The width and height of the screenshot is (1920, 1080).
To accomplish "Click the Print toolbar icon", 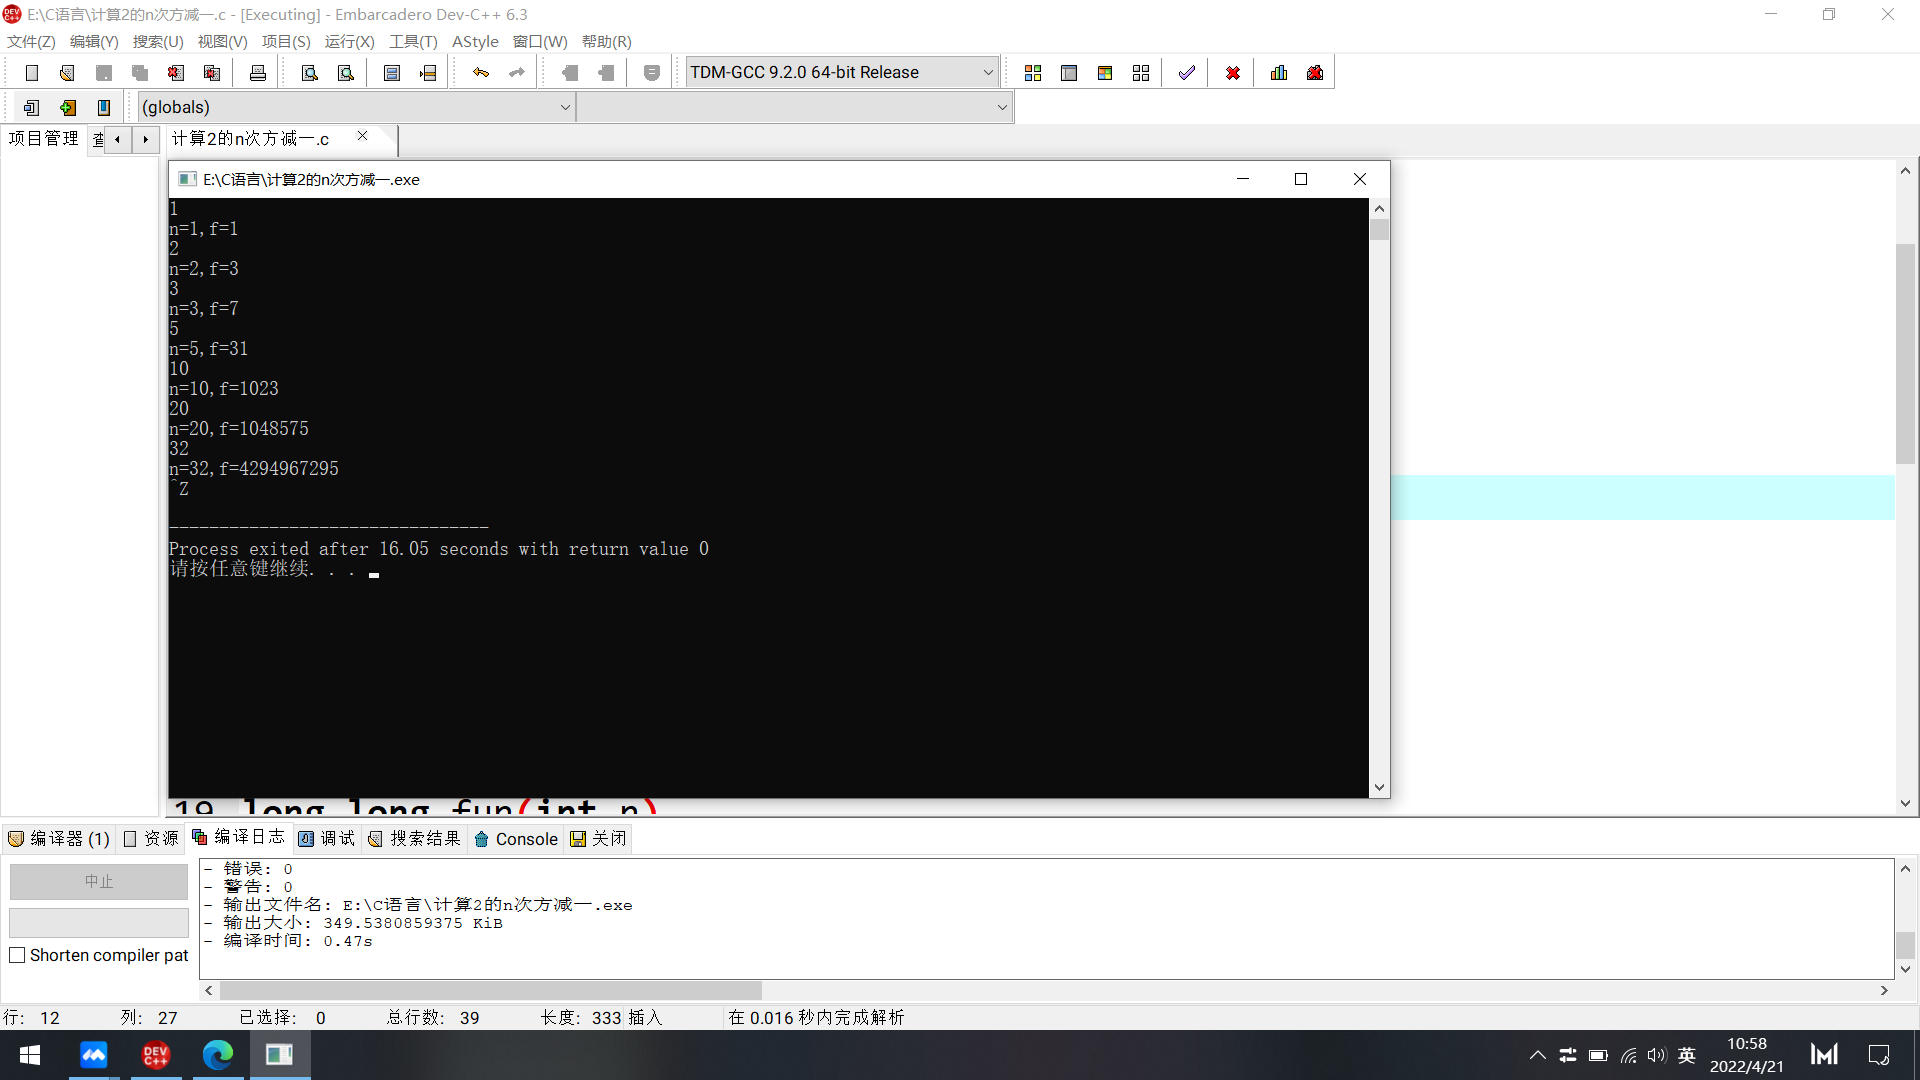I will point(258,73).
